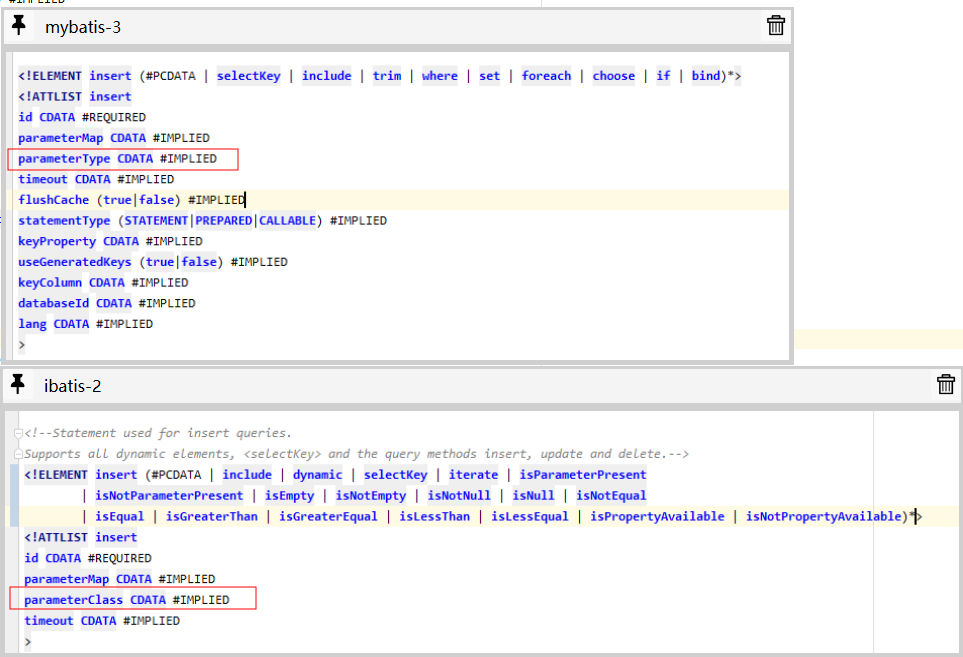This screenshot has width=963, height=657.
Task: Click the keyColumn attribute name
Action: [x=50, y=282]
